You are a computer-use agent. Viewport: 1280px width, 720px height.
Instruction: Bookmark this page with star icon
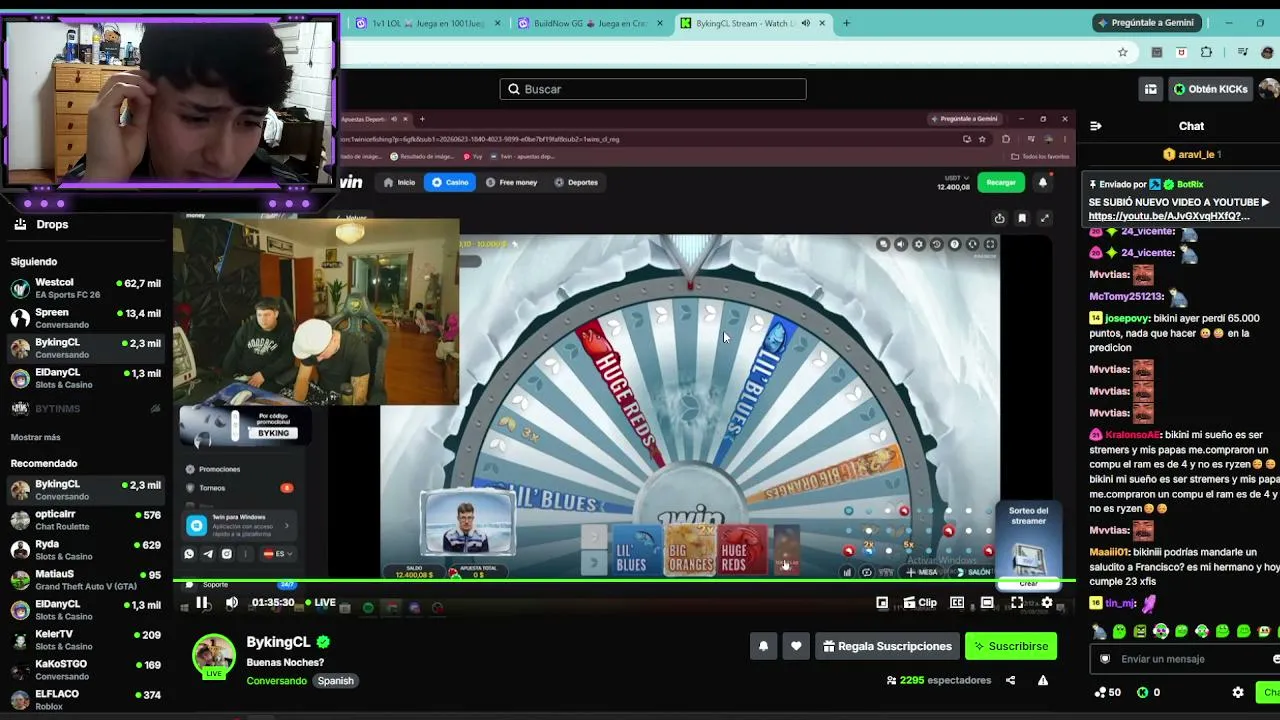point(1123,52)
